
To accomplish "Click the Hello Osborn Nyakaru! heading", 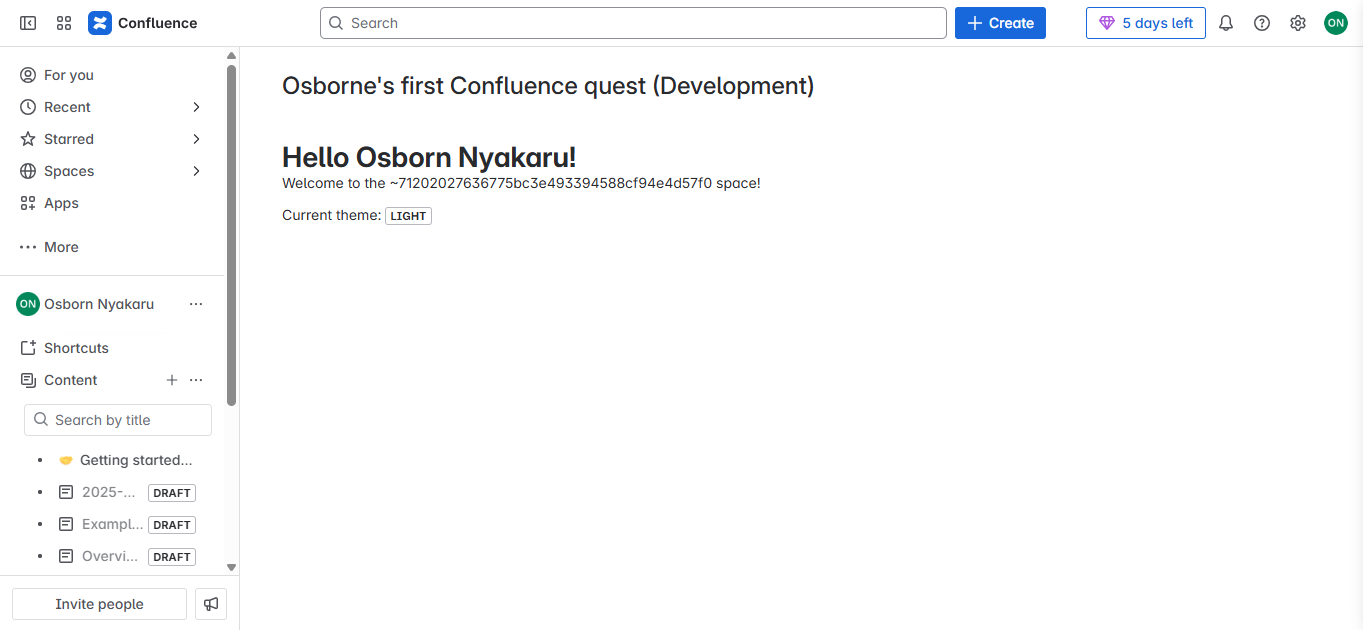I will tap(429, 157).
